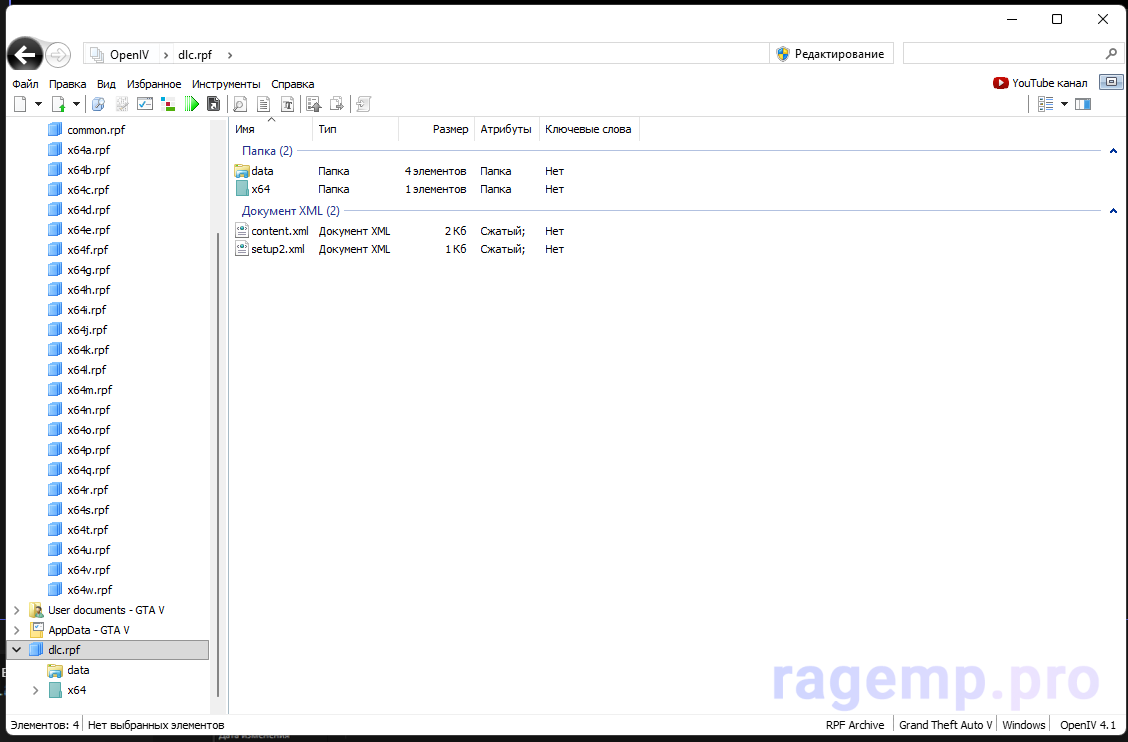Toggle the compact window button beside YouTube
This screenshot has width=1128, height=742.
(1111, 83)
